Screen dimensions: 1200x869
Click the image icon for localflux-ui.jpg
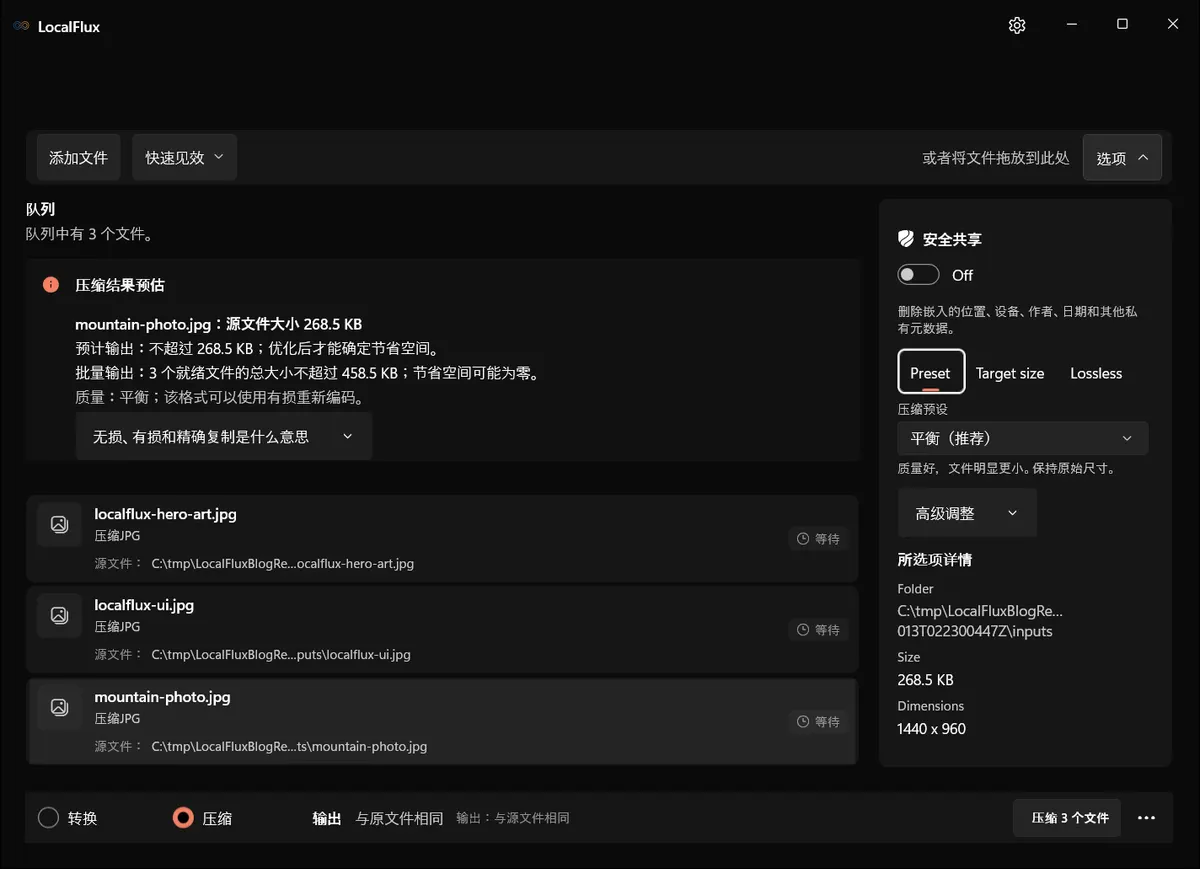point(59,615)
